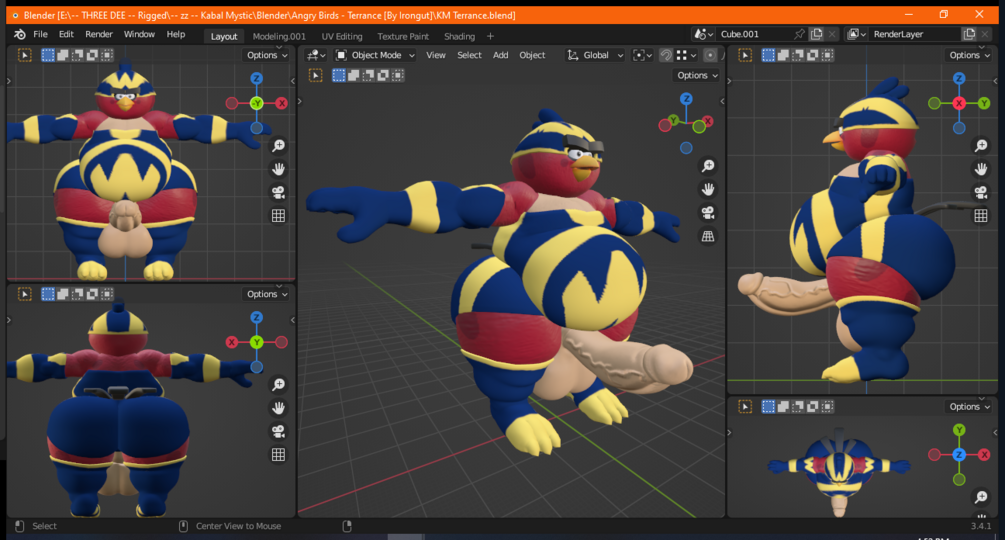Click zoom magnifier icon in bottom-right viewport
Viewport: 1005px width, 540px height.
point(981,497)
